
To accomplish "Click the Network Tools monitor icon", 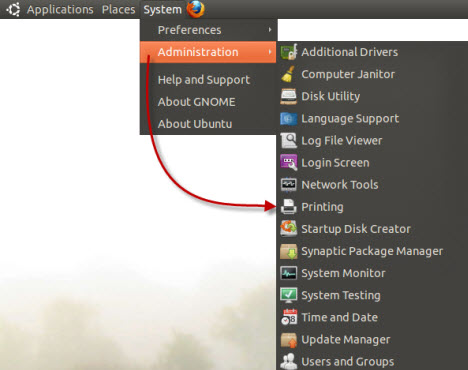I will click(289, 185).
